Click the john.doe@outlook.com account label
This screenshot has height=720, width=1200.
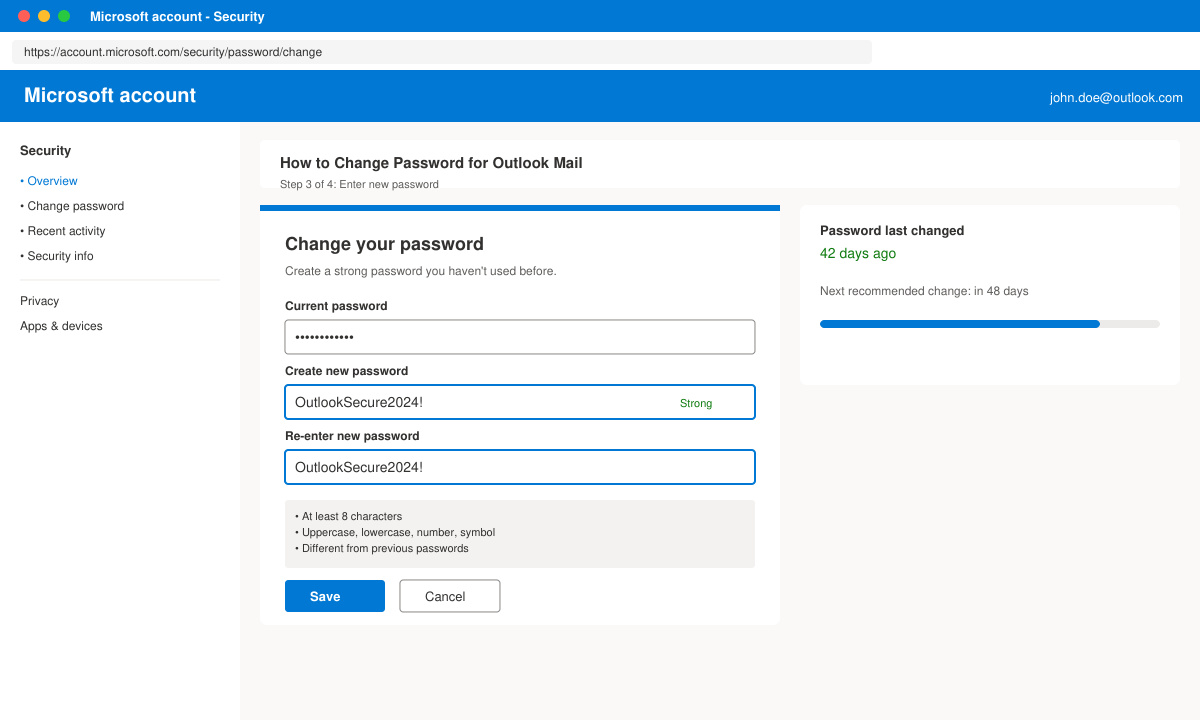pos(1116,98)
